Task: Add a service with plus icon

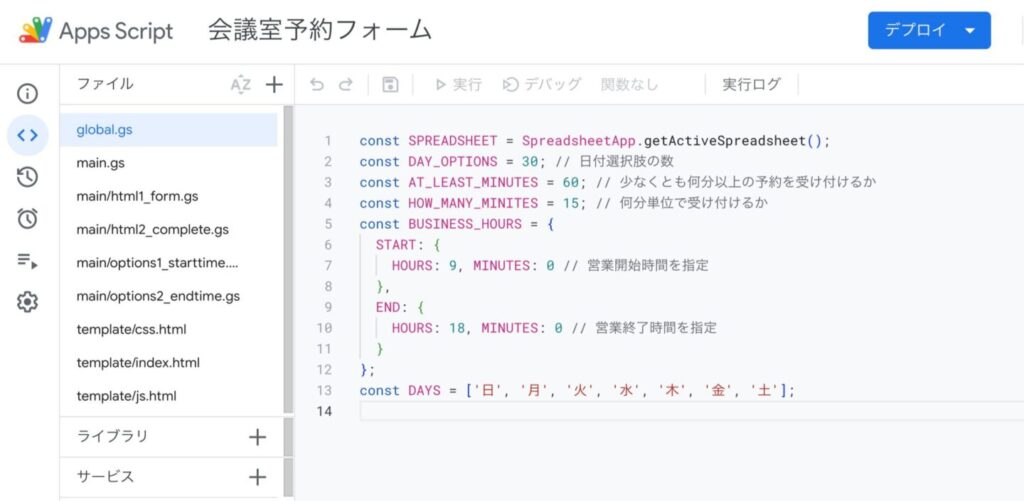Action: [258, 477]
